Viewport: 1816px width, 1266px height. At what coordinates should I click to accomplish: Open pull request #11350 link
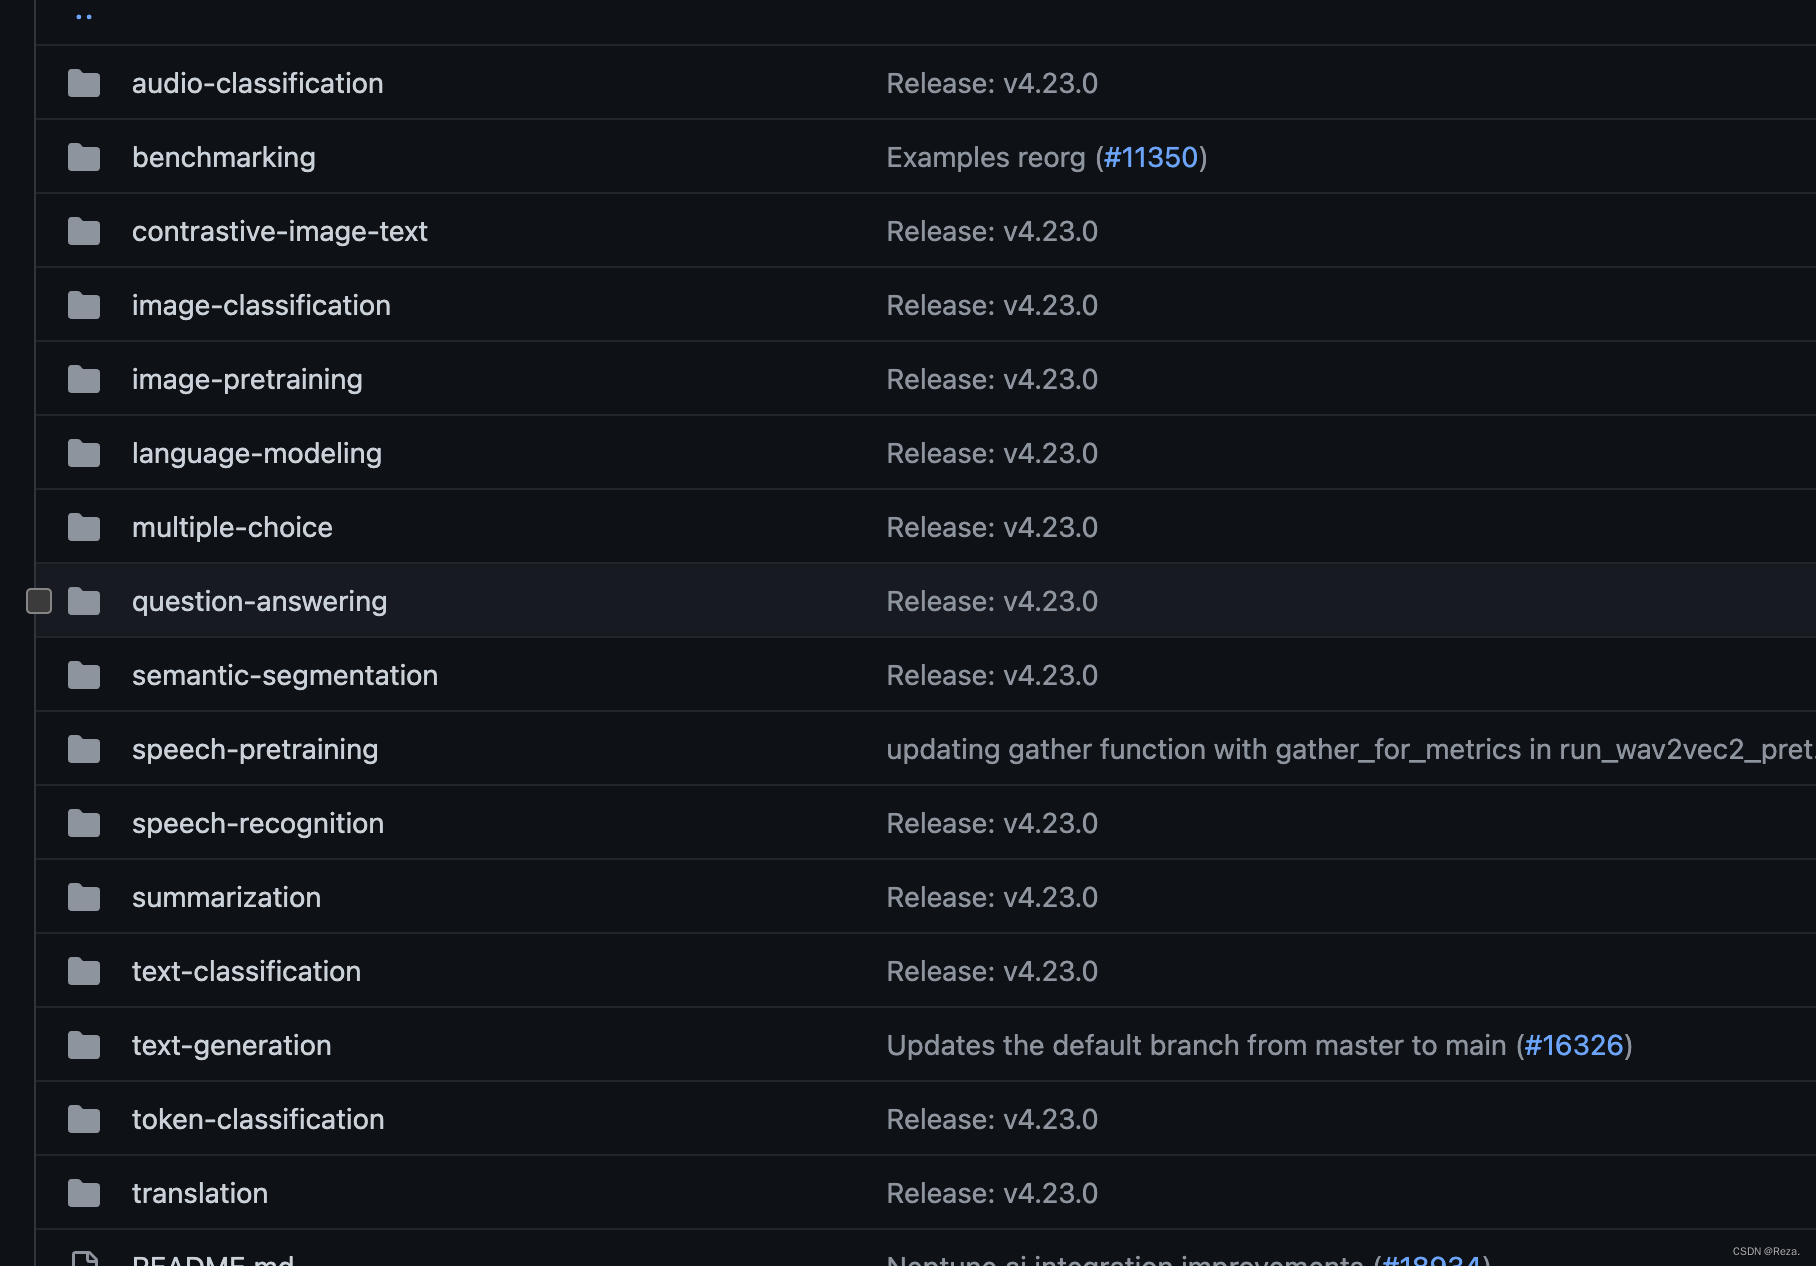point(1151,157)
